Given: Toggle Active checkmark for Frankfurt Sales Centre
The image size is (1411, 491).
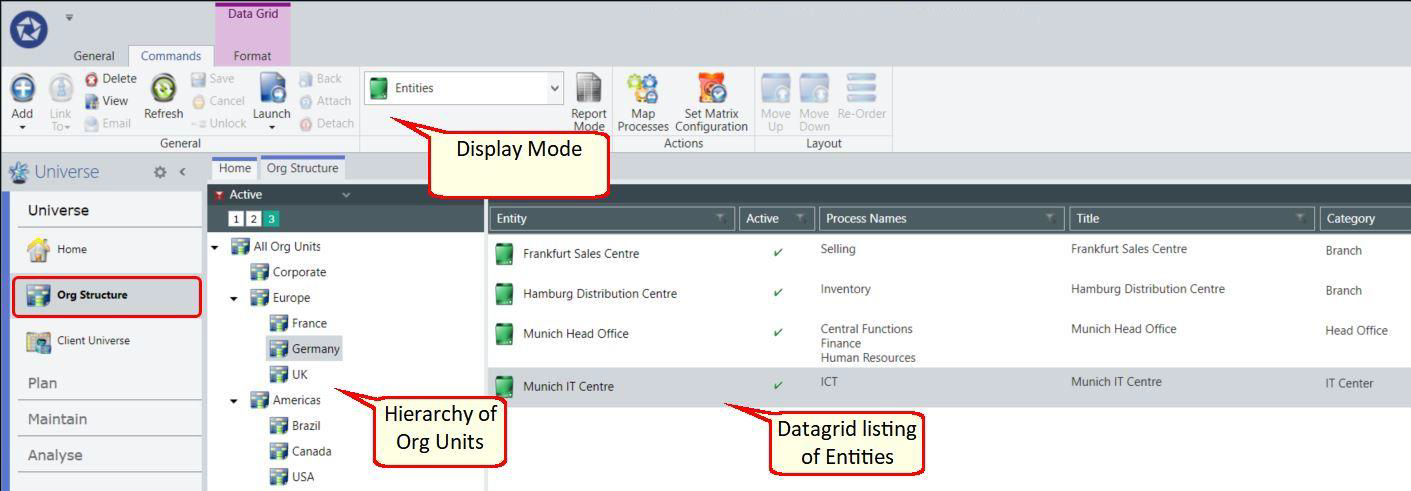Looking at the screenshot, I should (x=778, y=251).
